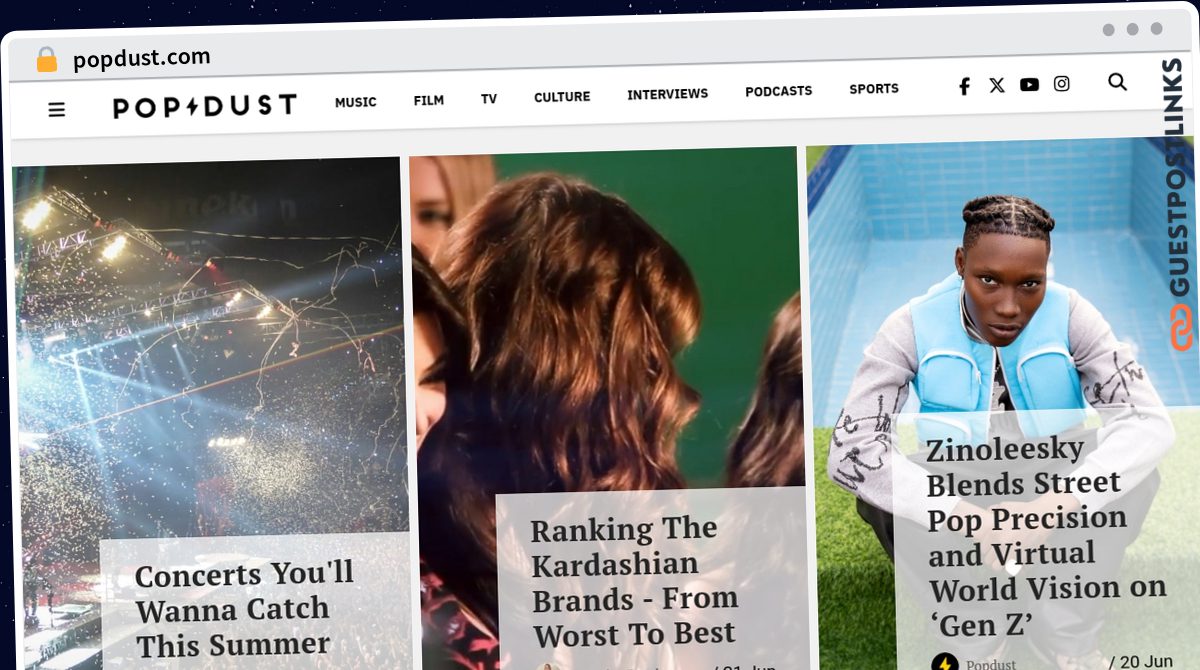The width and height of the screenshot is (1200, 670).
Task: Open the Instagram icon
Action: [1062, 84]
